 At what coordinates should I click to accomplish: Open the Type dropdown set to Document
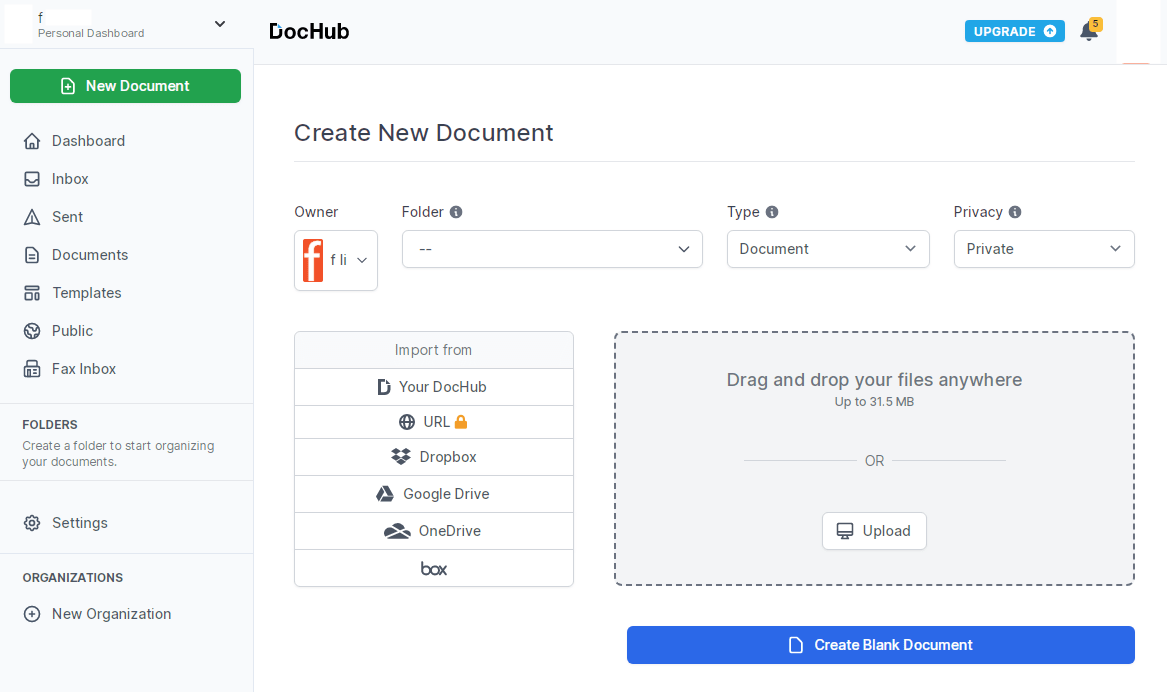click(x=828, y=249)
